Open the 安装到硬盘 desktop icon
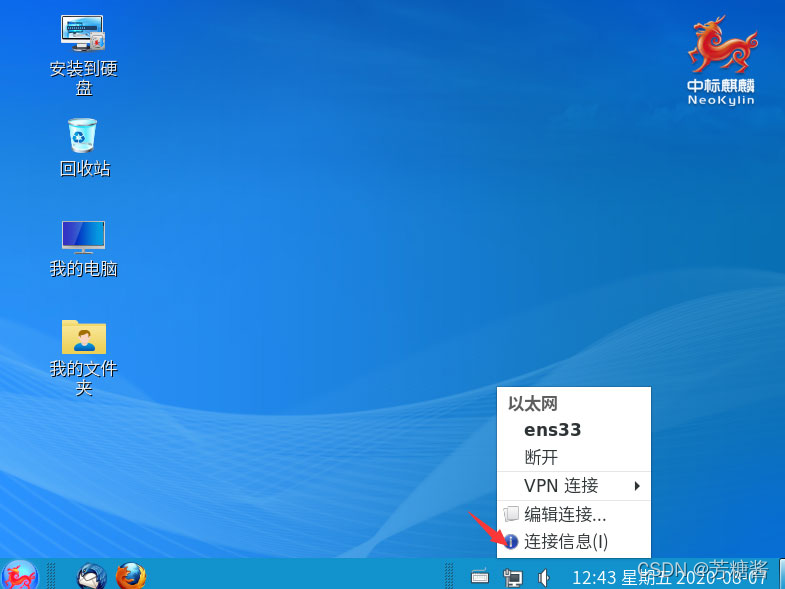 point(83,55)
